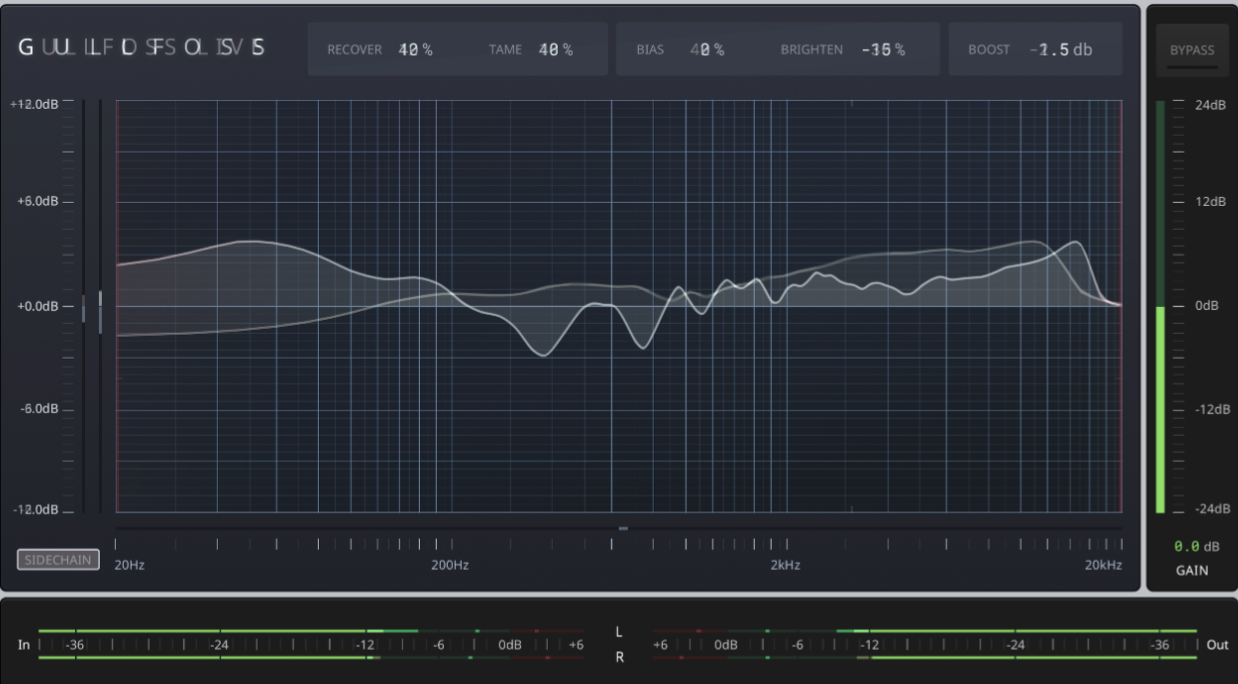
Task: Click the RECOVER percentage value
Action: point(415,49)
